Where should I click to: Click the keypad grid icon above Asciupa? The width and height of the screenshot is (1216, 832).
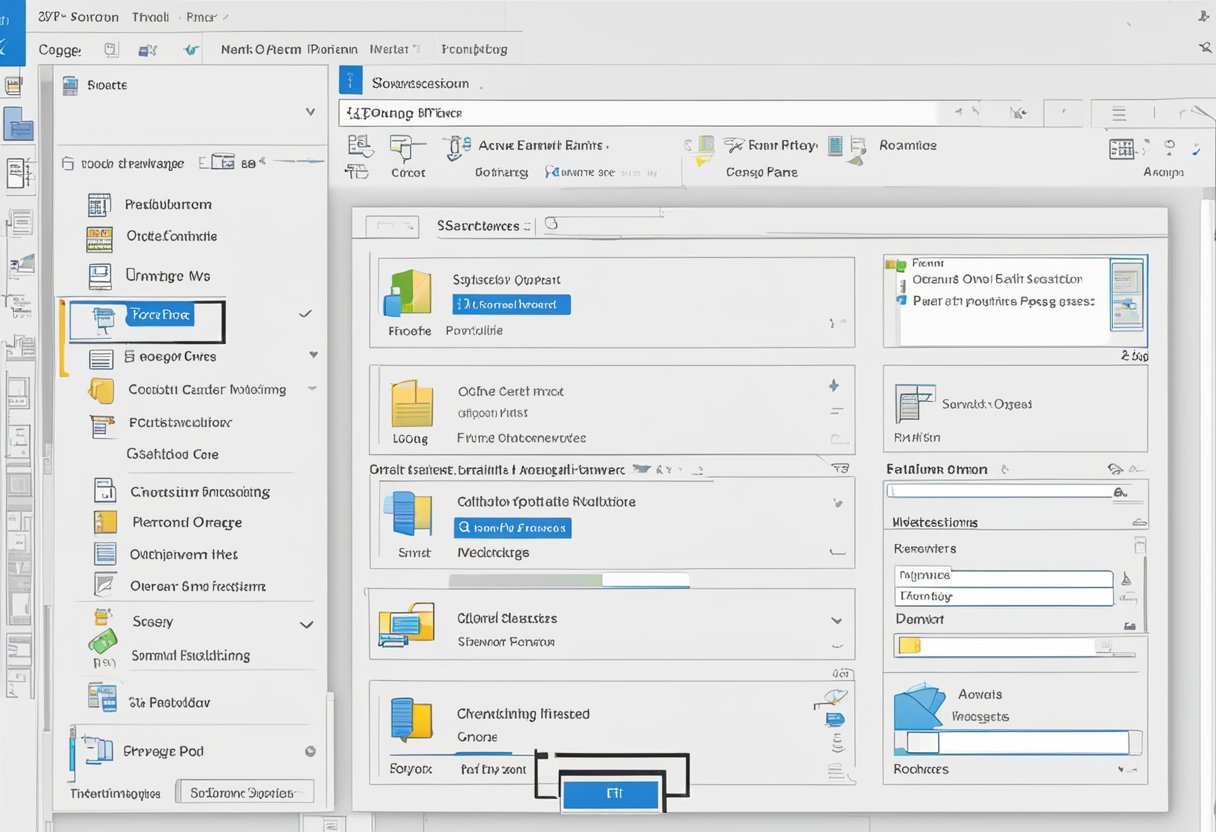tap(1122, 149)
